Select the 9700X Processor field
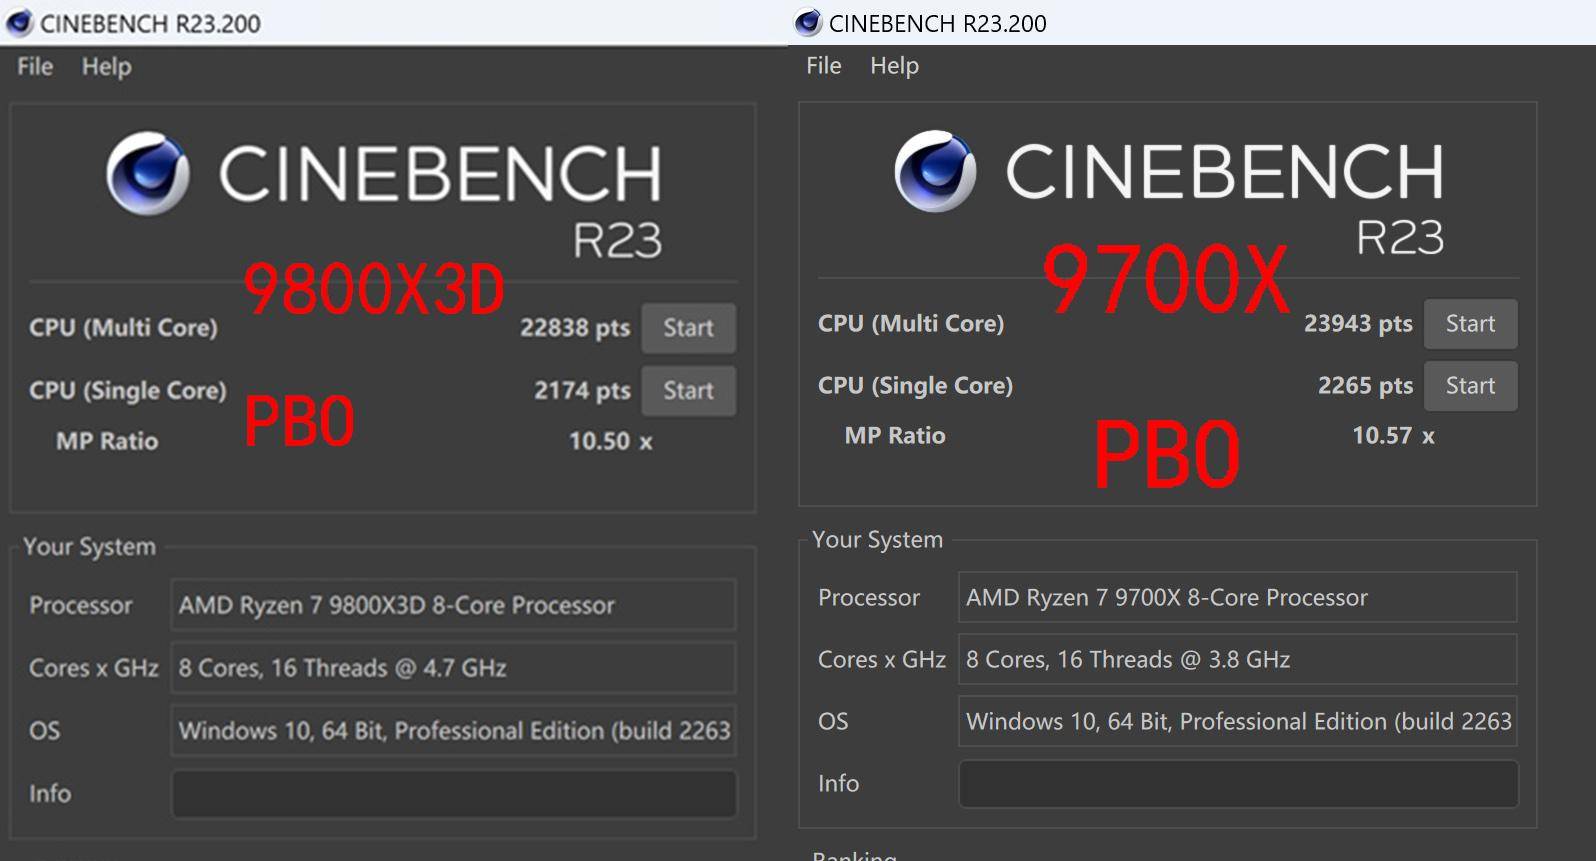This screenshot has width=1596, height=861. pyautogui.click(x=1238, y=597)
